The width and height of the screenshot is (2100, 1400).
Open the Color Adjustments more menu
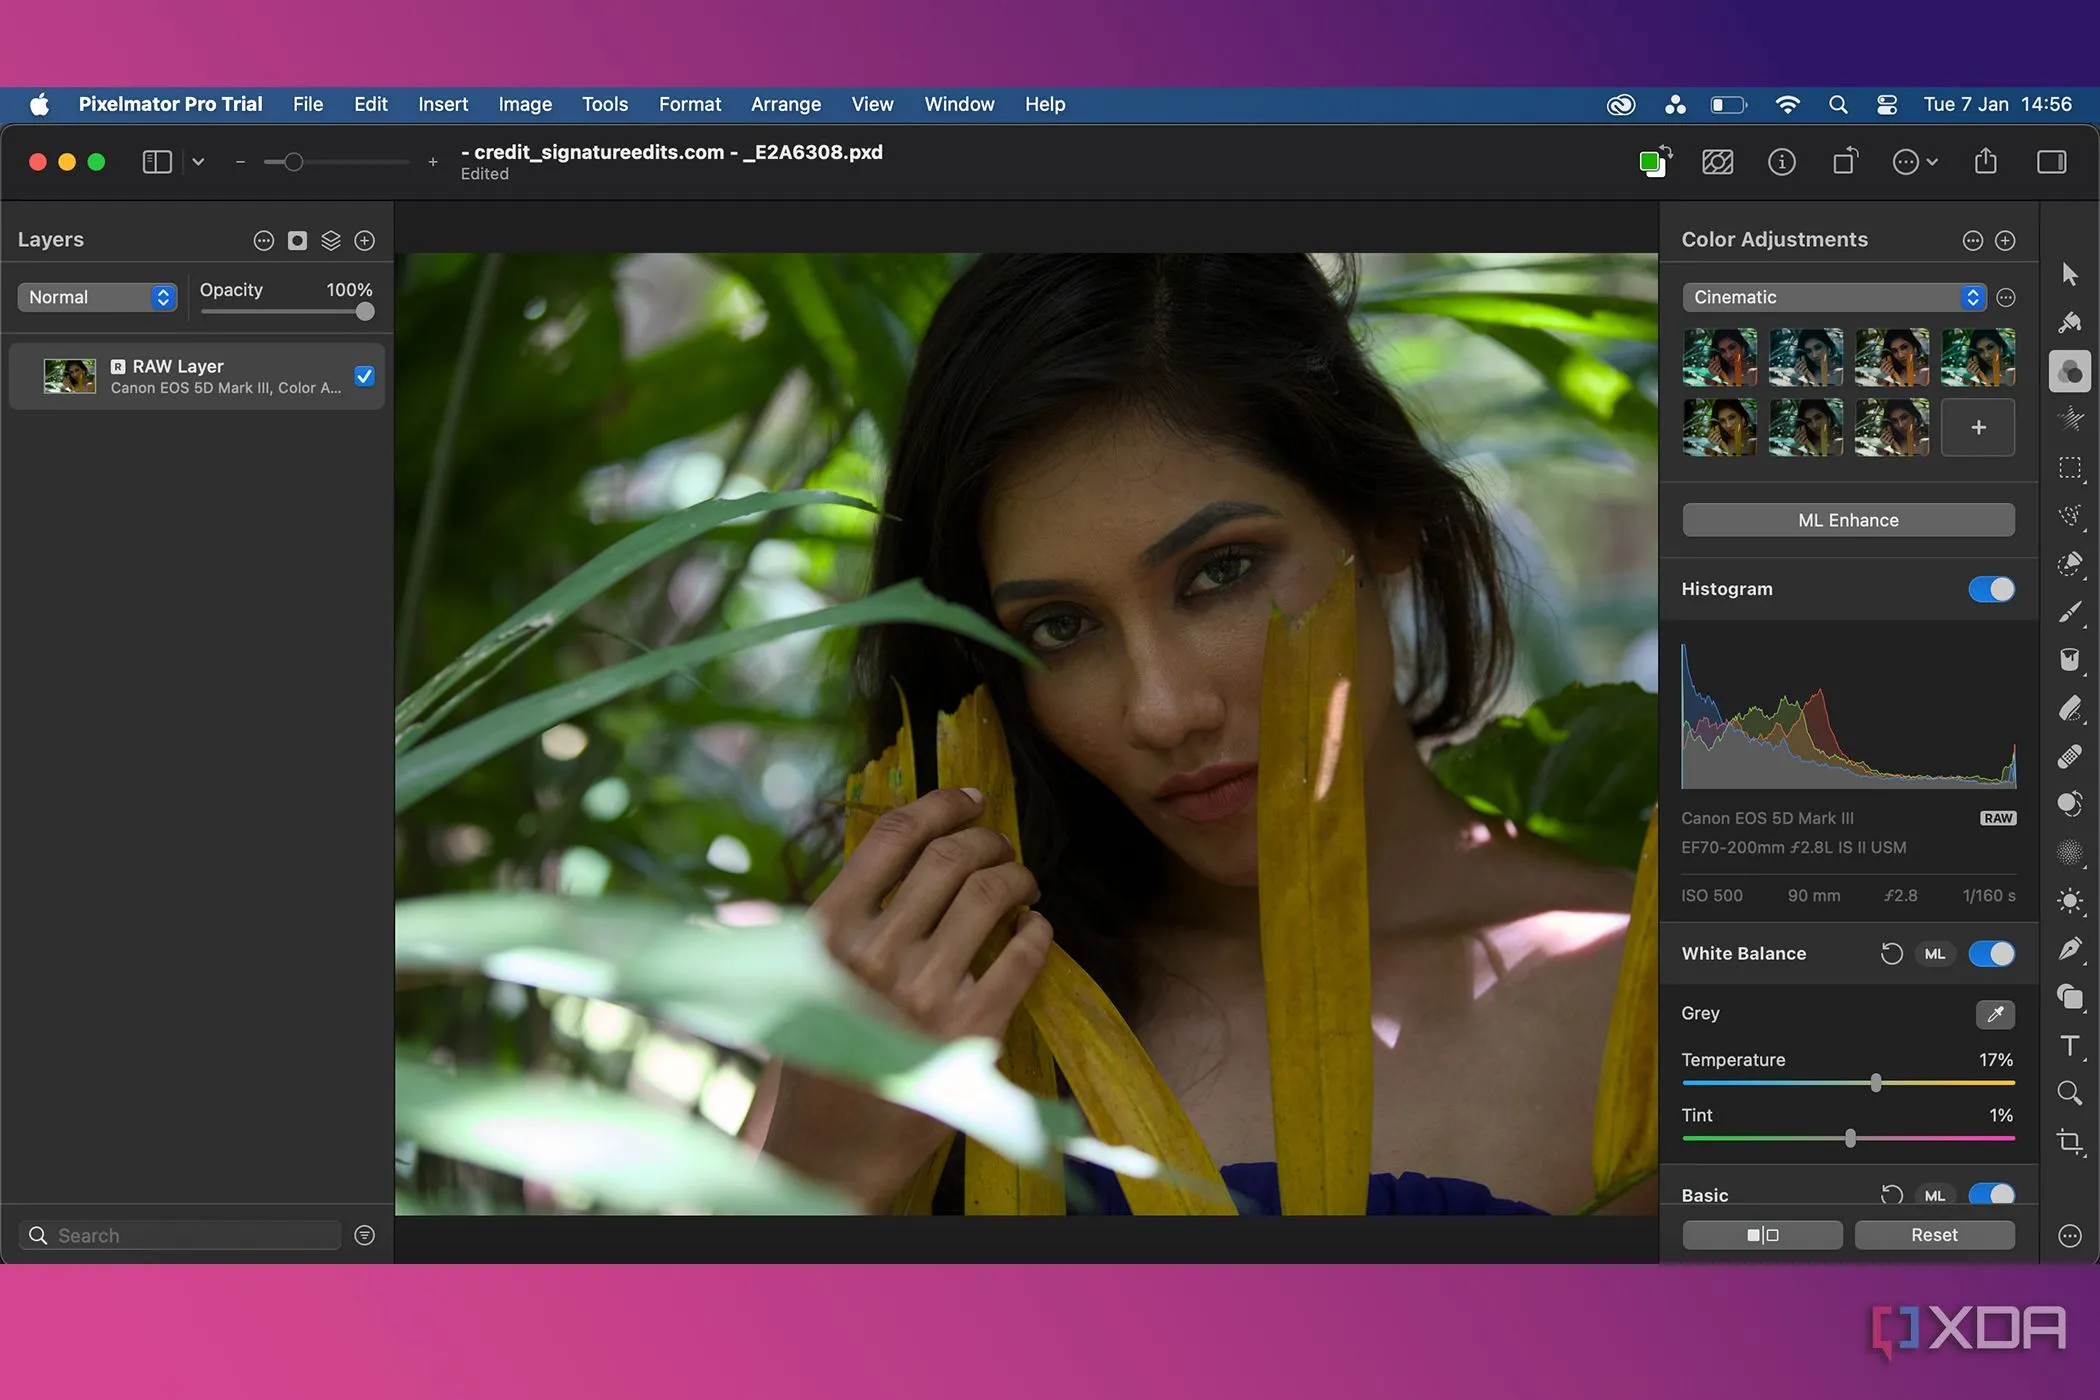coord(1972,240)
